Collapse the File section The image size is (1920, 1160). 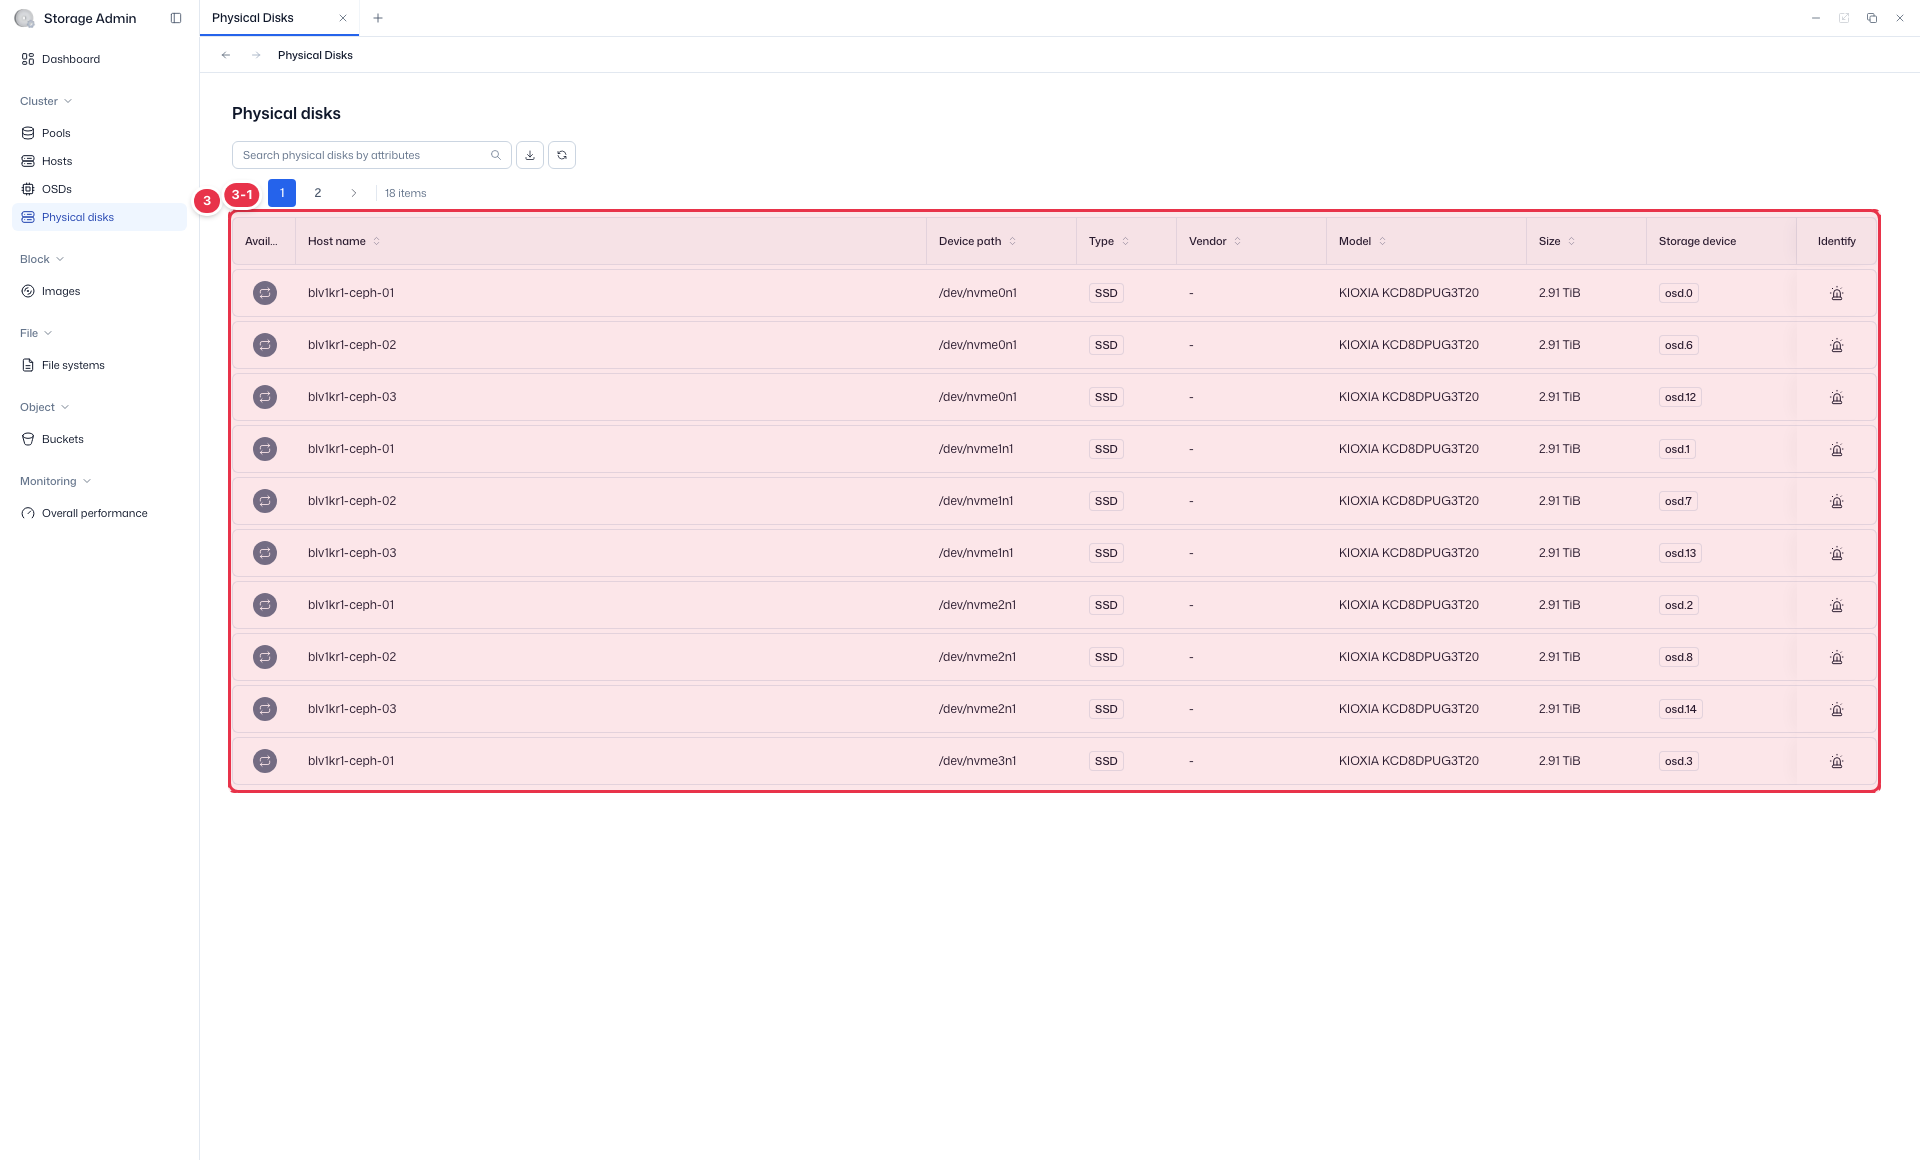click(36, 333)
